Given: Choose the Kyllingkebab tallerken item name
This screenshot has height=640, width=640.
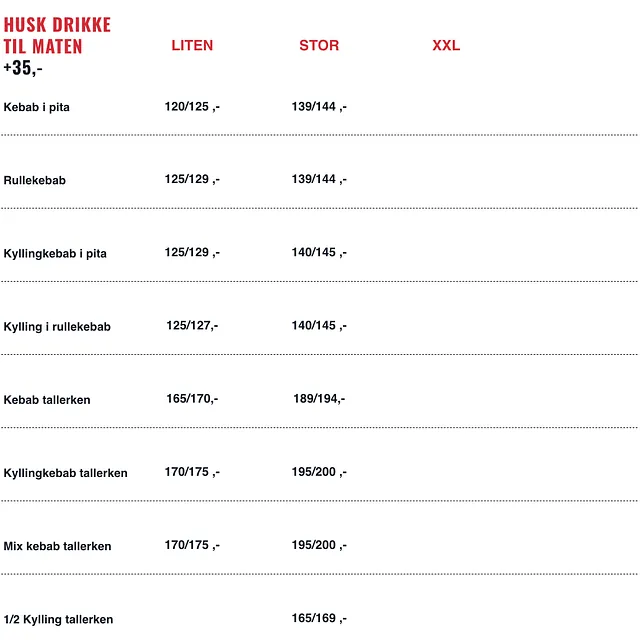Looking at the screenshot, I should (x=66, y=473).
